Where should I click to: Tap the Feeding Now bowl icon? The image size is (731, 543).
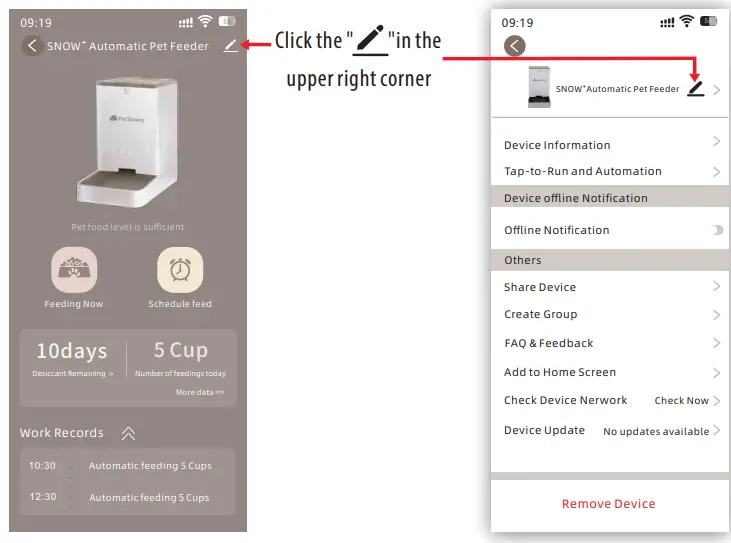pos(74,269)
